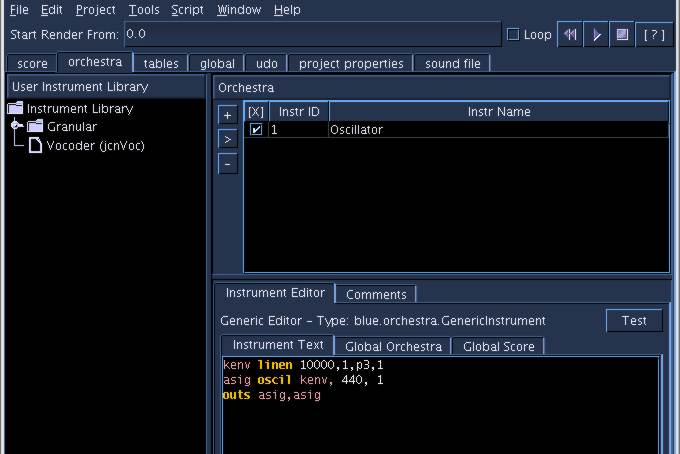
Task: Click the rewind playback icon
Action: pos(570,35)
